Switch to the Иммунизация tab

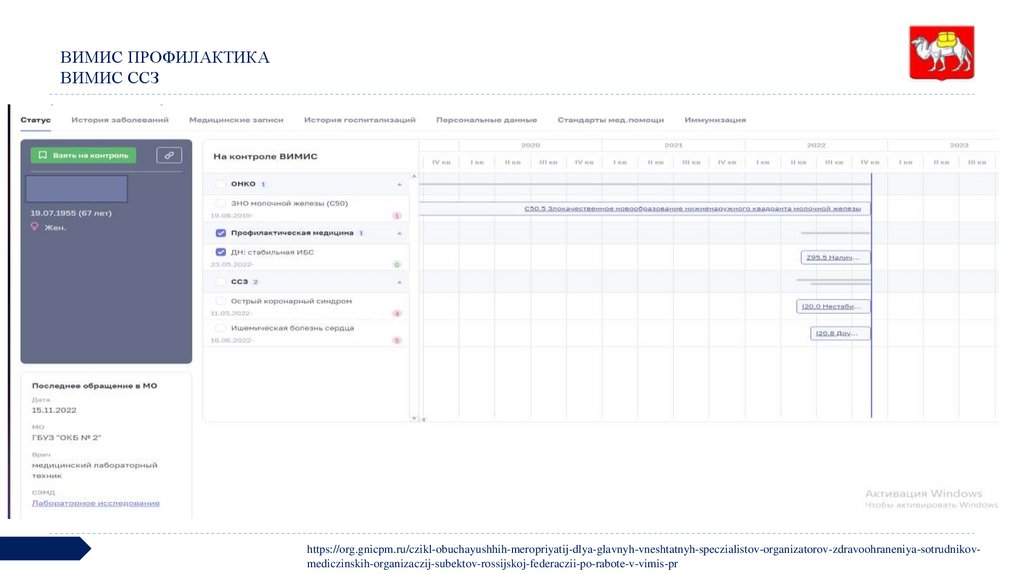(x=715, y=120)
